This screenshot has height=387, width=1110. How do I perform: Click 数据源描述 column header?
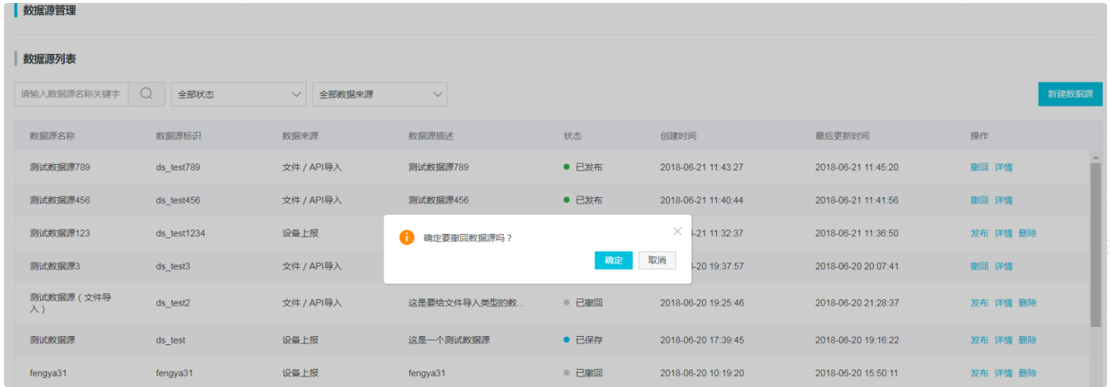(x=431, y=135)
